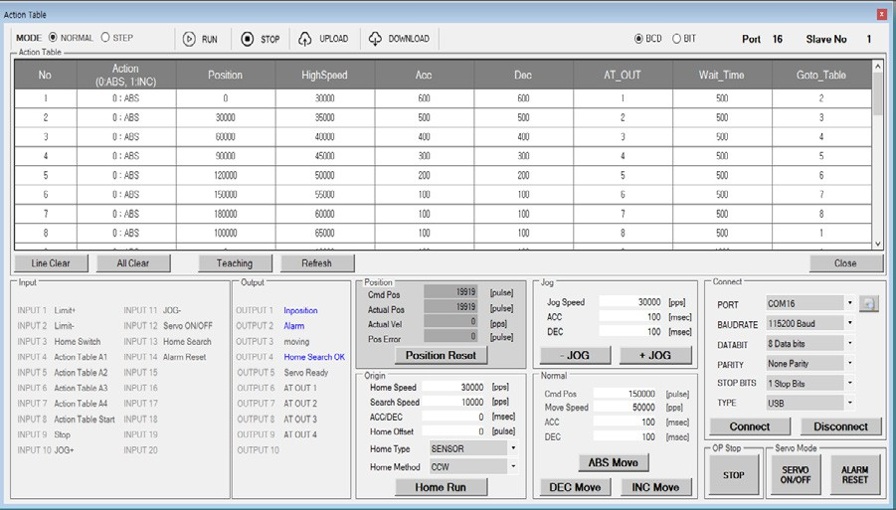
Task: Click the STOP icon in toolbar
Action: [x=247, y=39]
